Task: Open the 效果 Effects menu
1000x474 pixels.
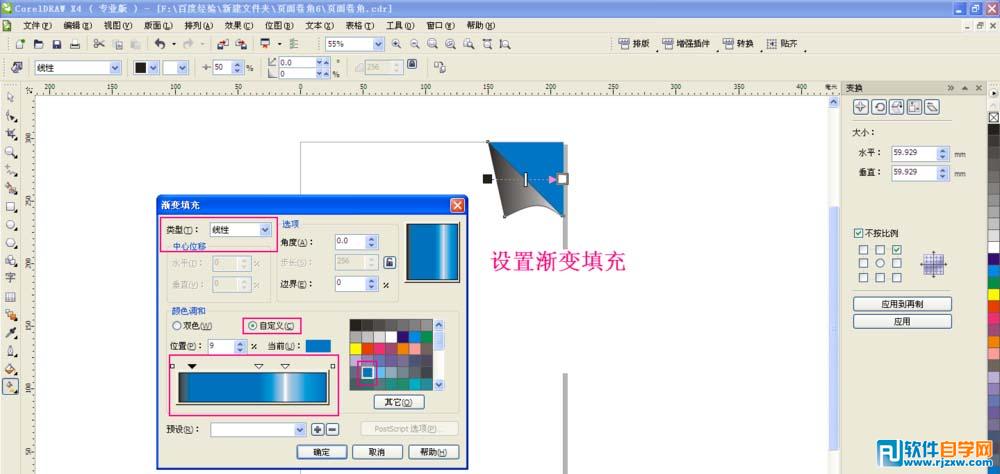Action: 239,26
